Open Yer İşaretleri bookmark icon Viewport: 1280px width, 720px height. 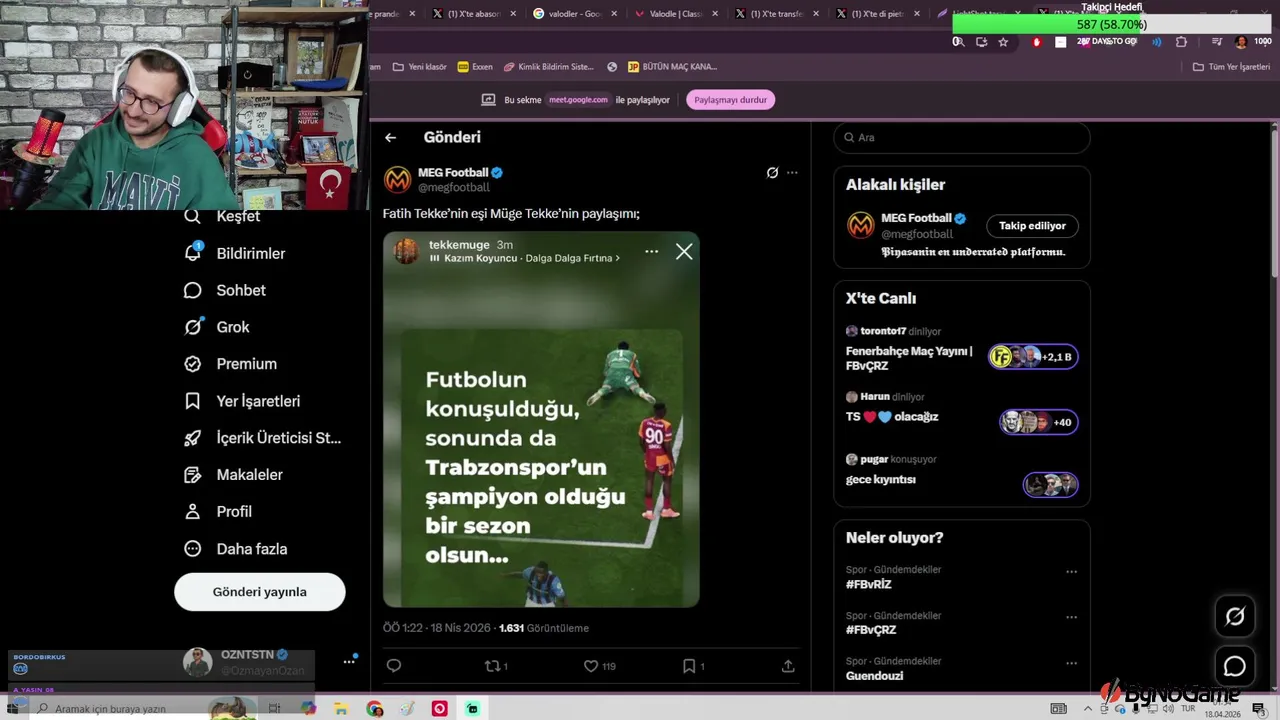pos(193,401)
